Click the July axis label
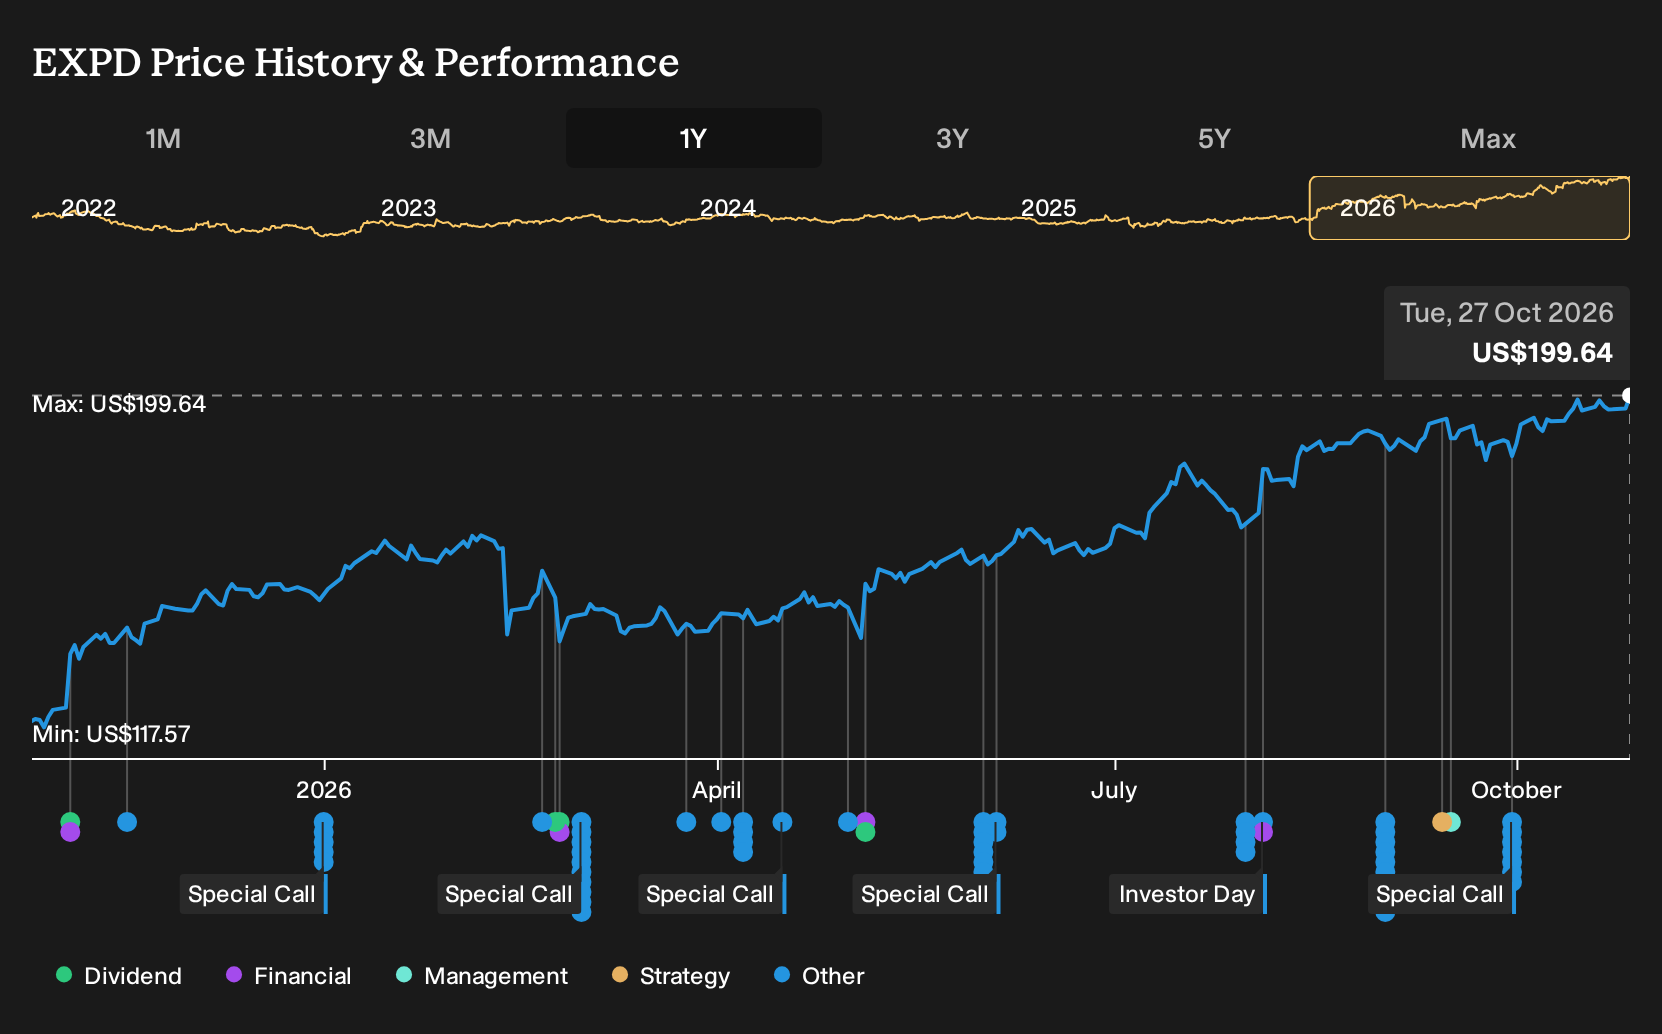 pyautogui.click(x=1114, y=790)
